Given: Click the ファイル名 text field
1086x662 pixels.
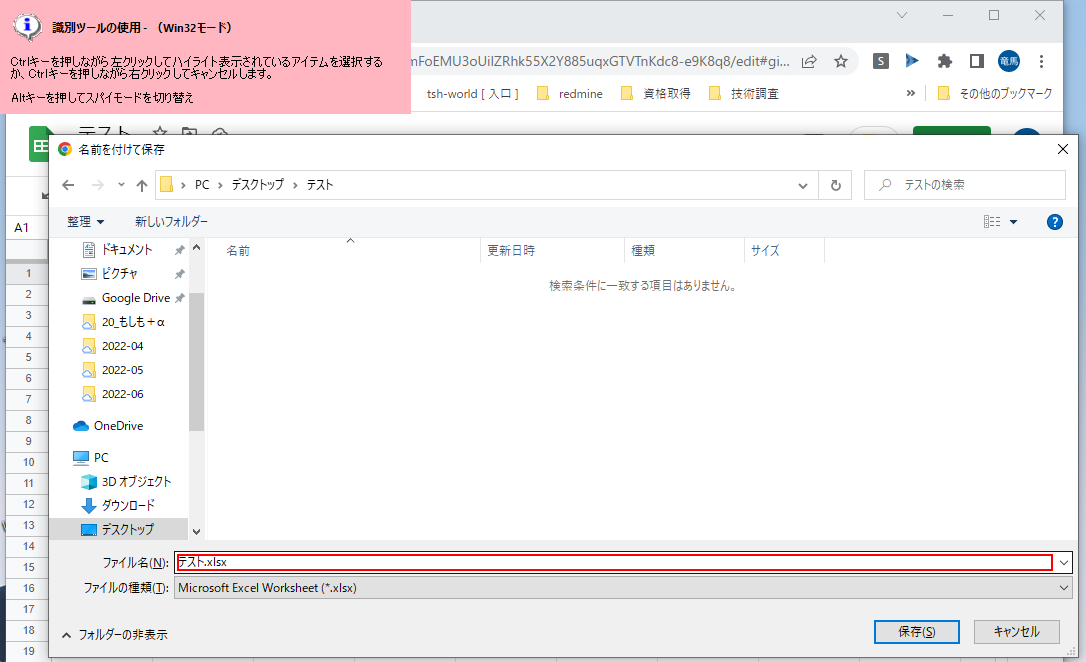Looking at the screenshot, I should click(614, 562).
